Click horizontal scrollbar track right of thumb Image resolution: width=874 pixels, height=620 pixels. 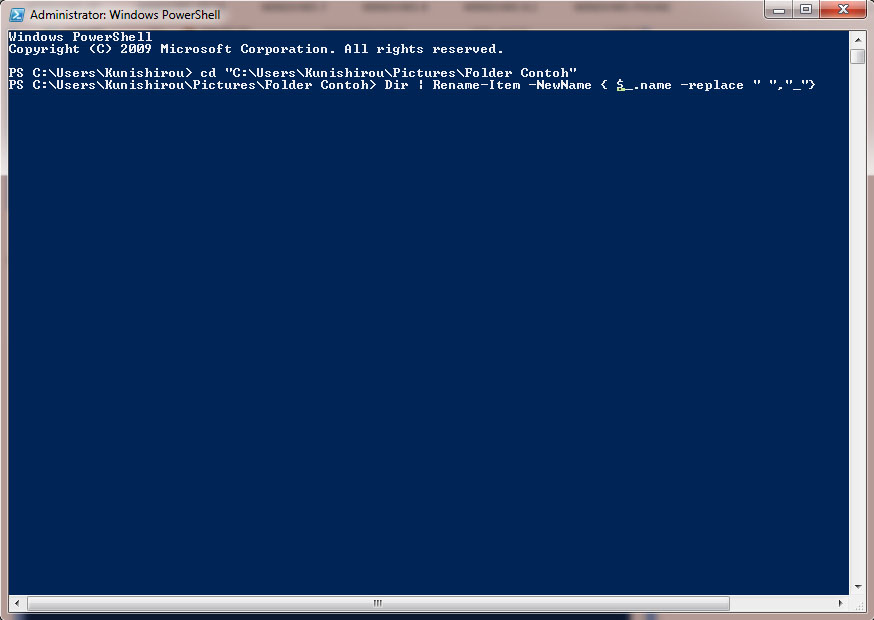point(780,603)
